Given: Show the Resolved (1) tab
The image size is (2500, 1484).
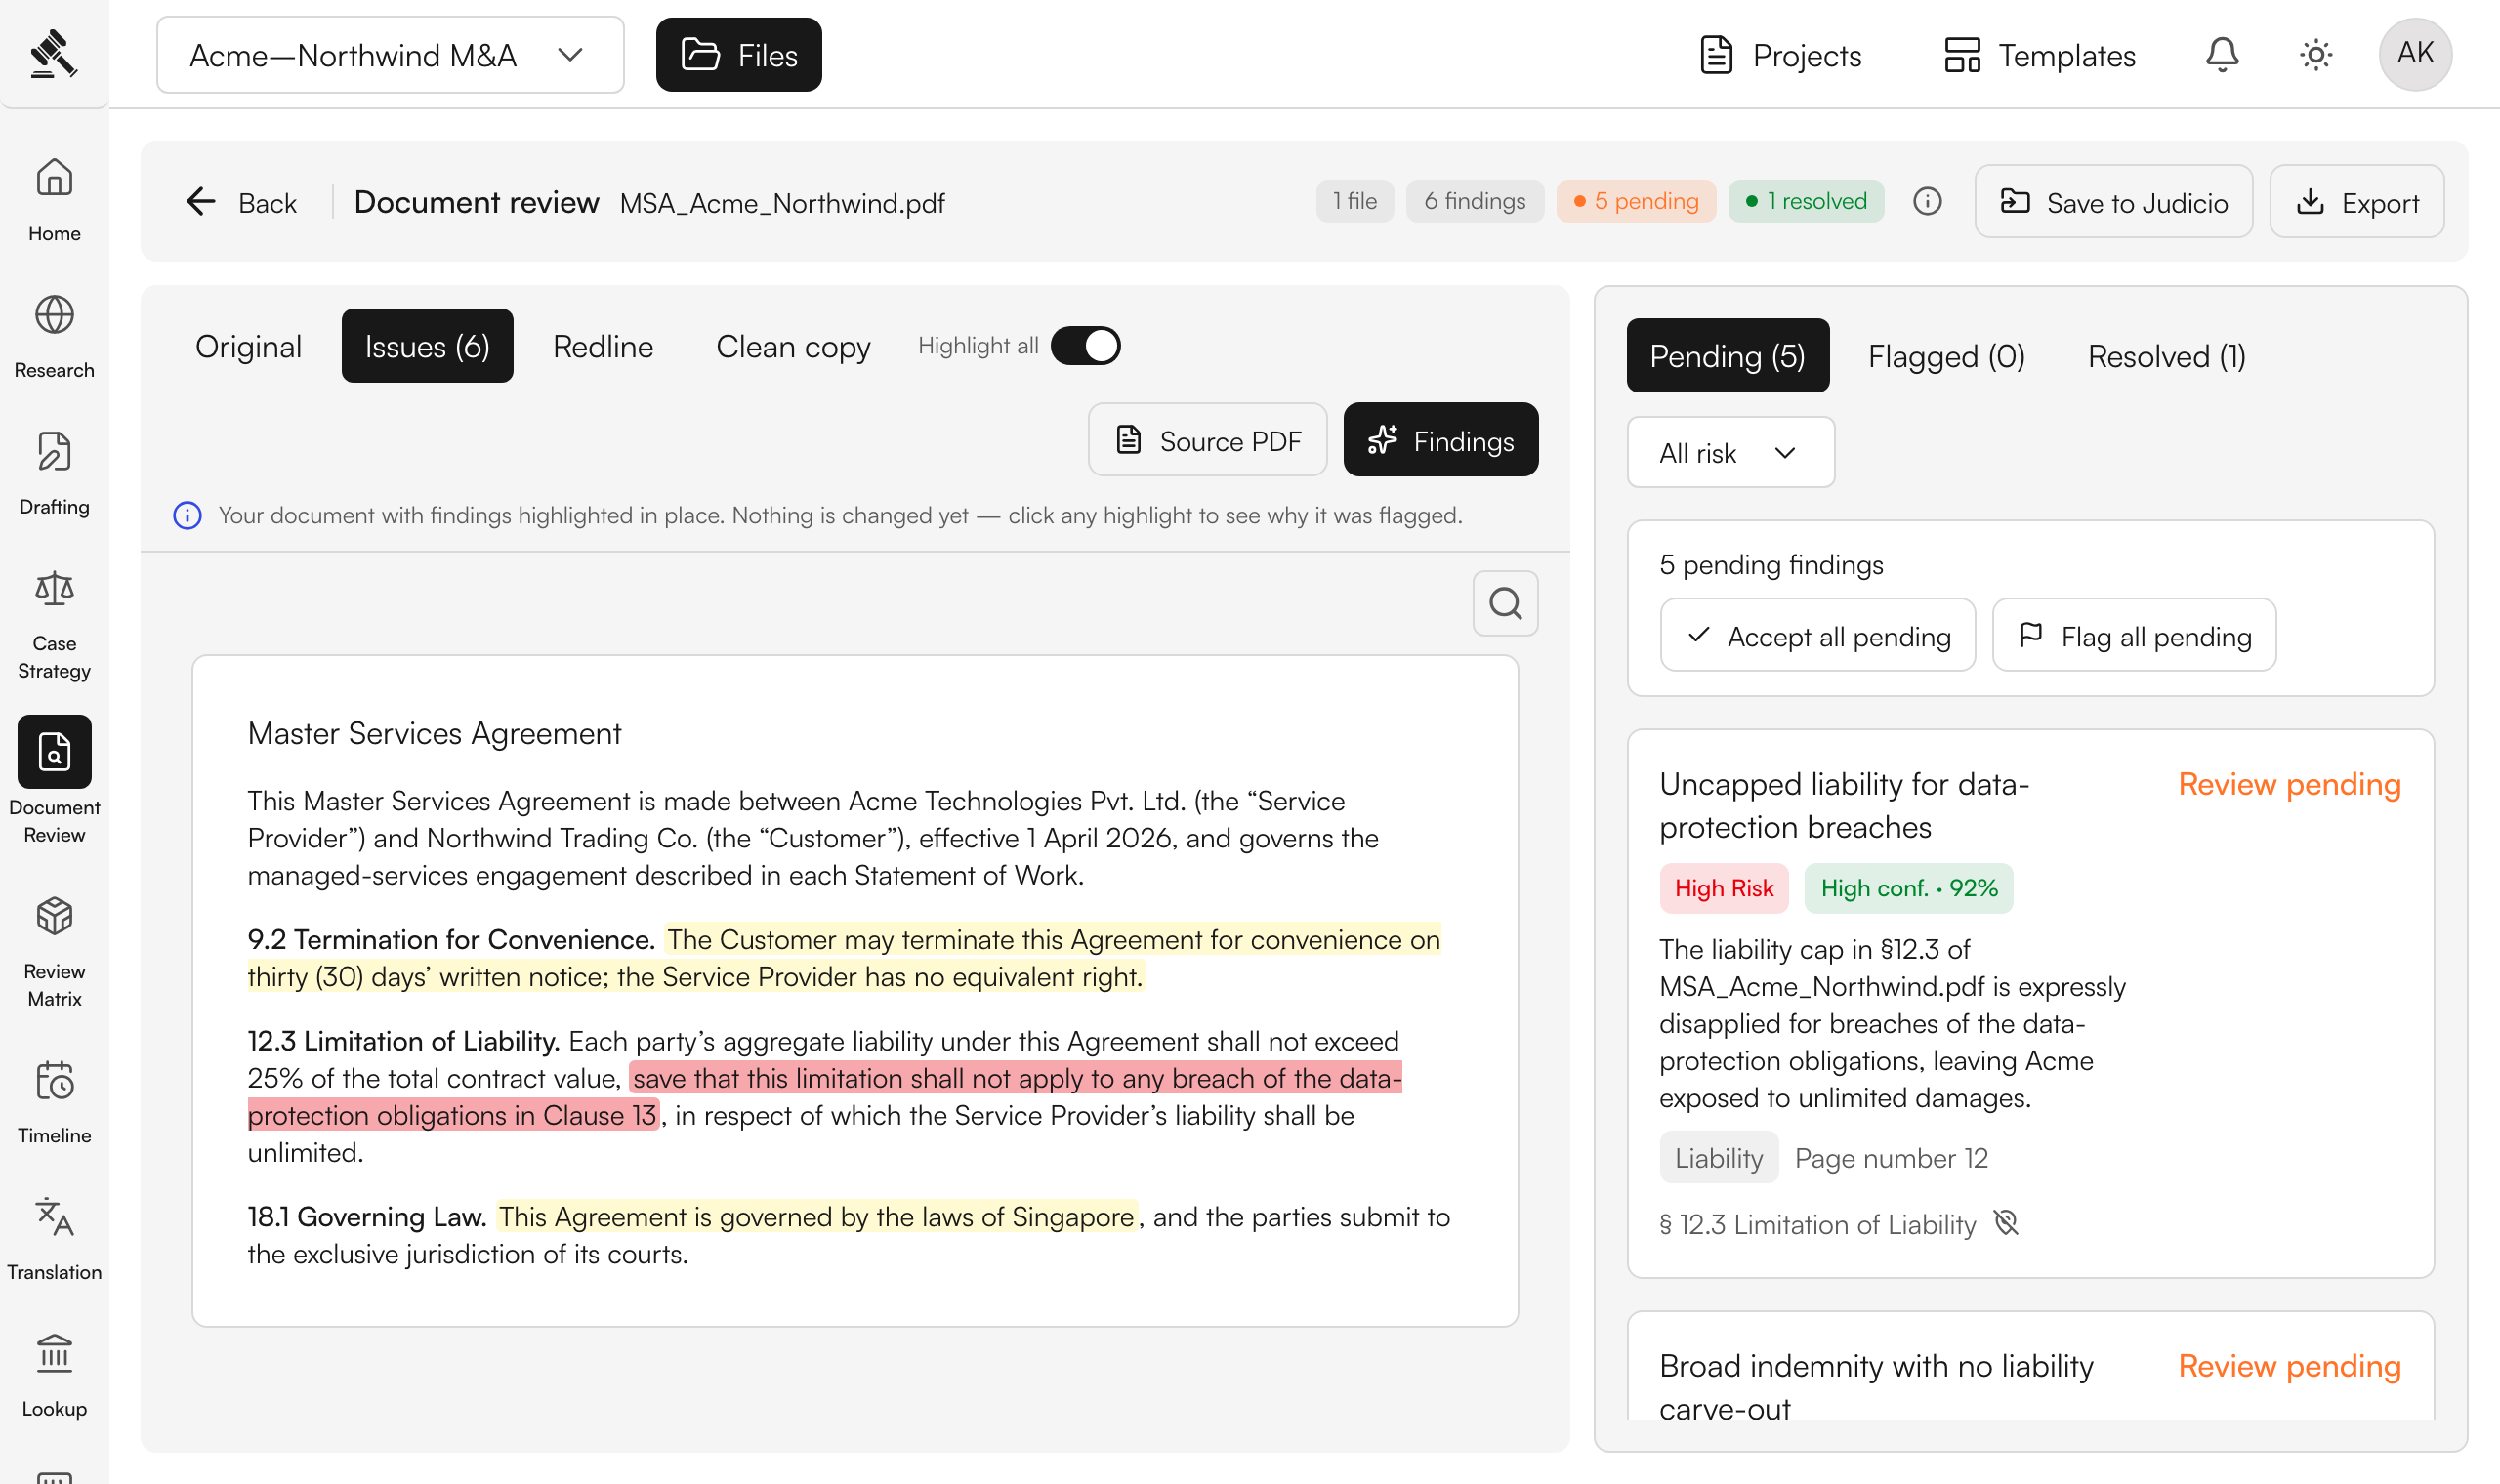Looking at the screenshot, I should pos(2166,355).
